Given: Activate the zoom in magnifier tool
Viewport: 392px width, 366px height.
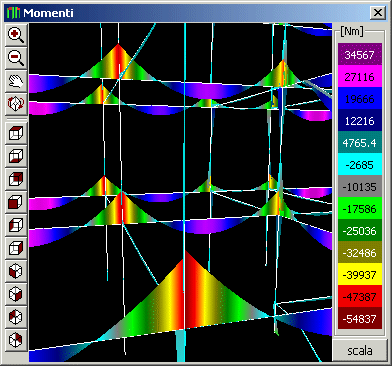Looking at the screenshot, I should [x=16, y=35].
